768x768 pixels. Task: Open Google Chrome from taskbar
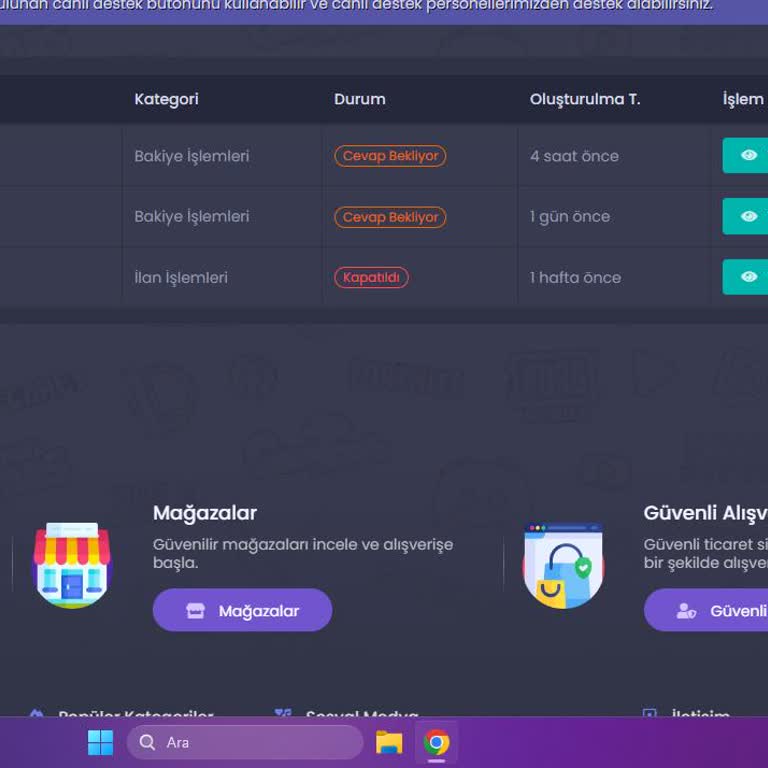tap(436, 743)
